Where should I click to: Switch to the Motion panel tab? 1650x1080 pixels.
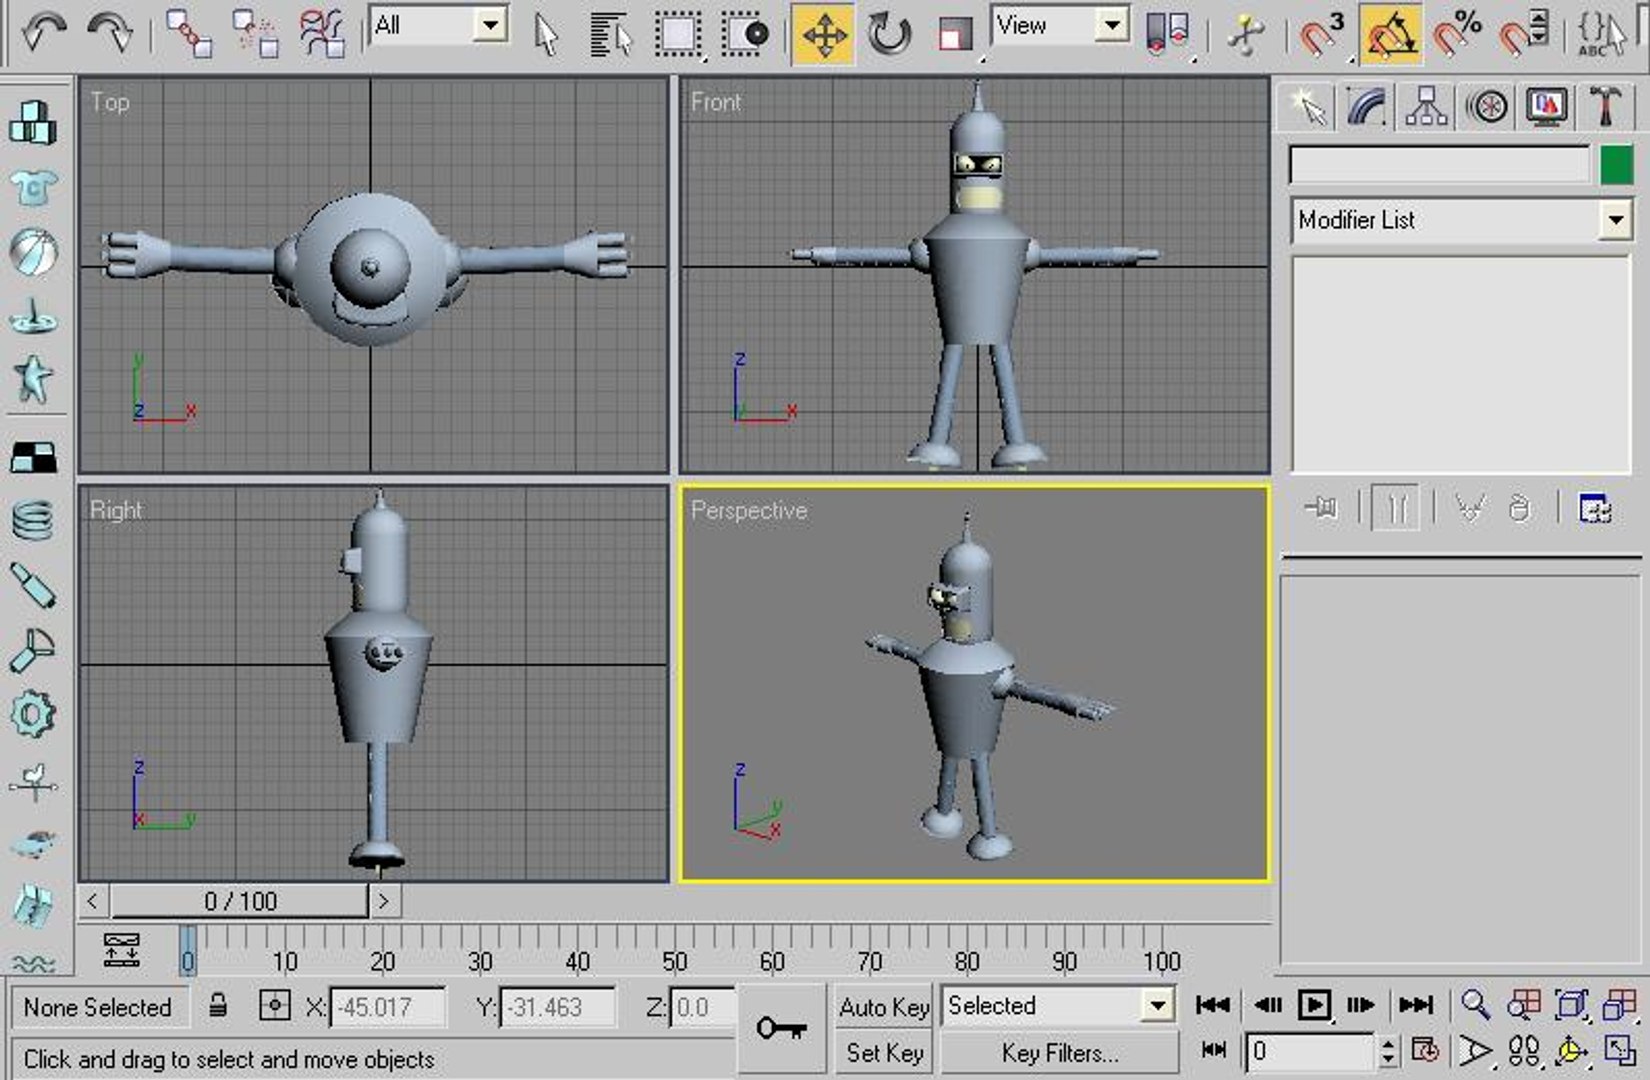point(1487,106)
